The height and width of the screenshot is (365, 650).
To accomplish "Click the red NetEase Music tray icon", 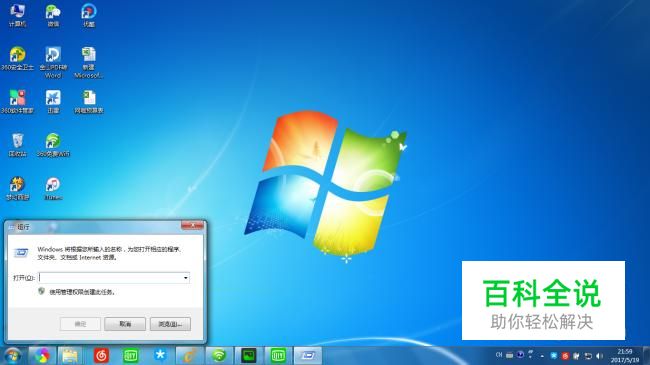I will pos(565,356).
